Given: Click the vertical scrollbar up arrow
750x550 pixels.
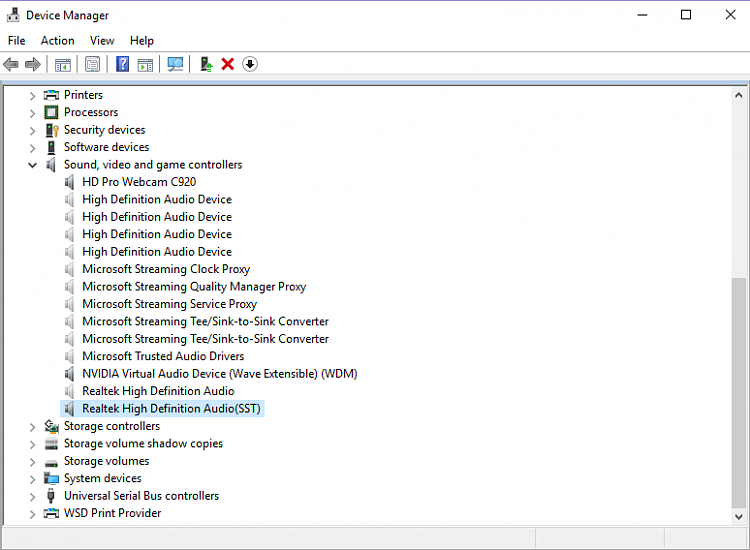Looking at the screenshot, I should click(x=739, y=93).
